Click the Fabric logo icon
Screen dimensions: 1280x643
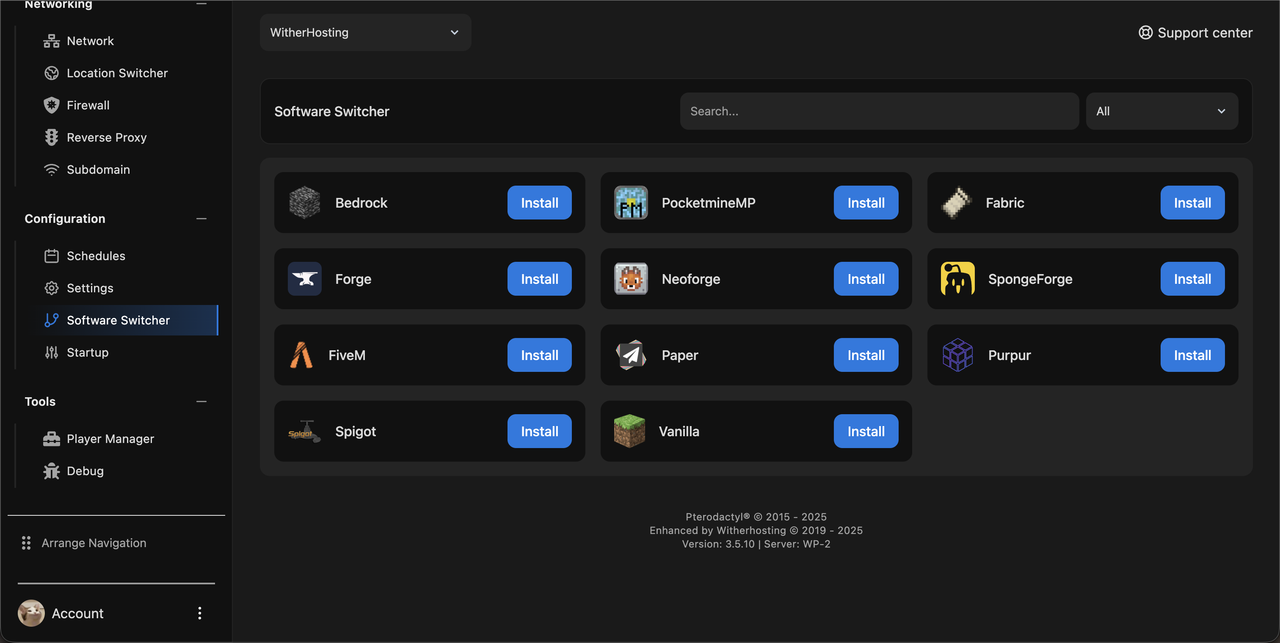957,203
